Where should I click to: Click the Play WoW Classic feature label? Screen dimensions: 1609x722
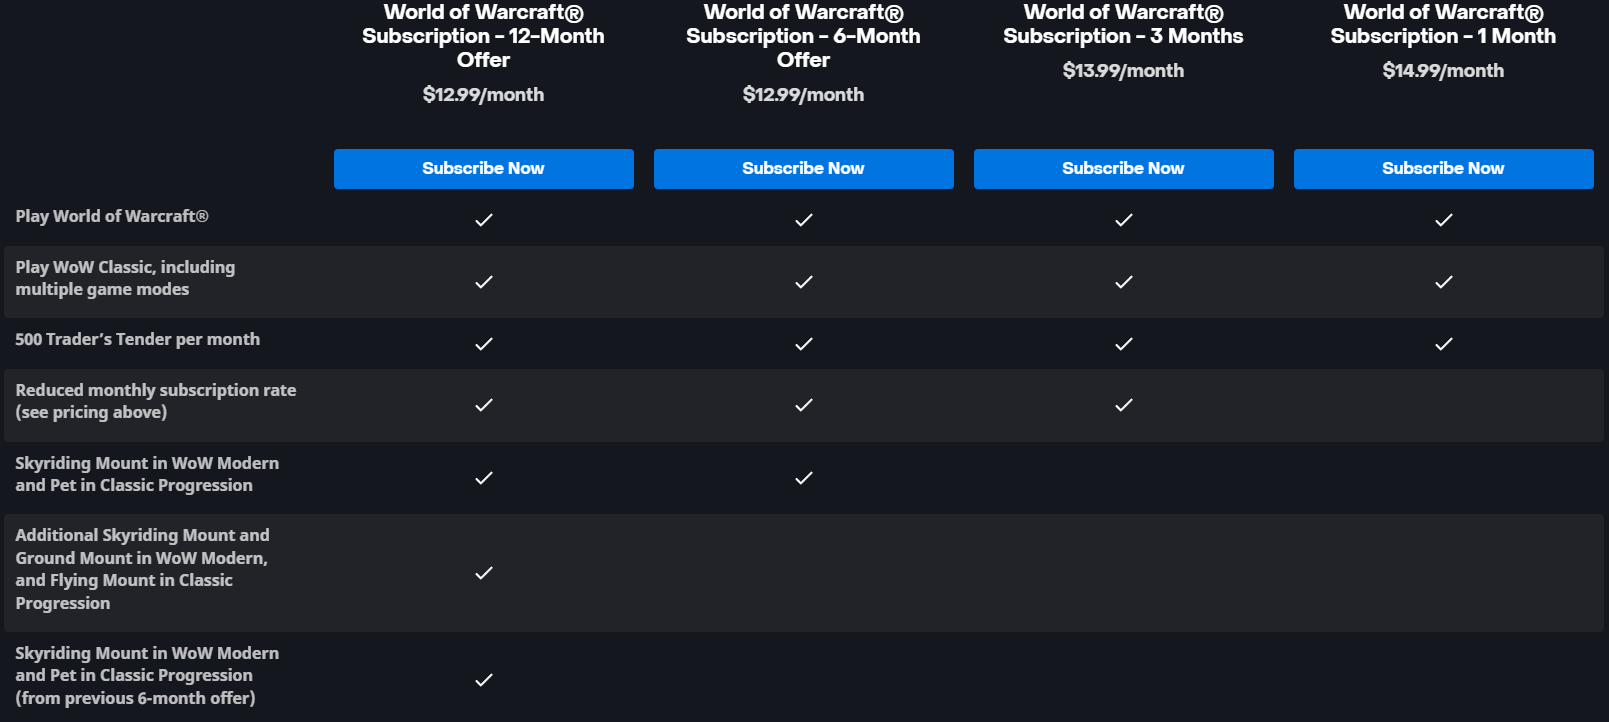(125, 278)
